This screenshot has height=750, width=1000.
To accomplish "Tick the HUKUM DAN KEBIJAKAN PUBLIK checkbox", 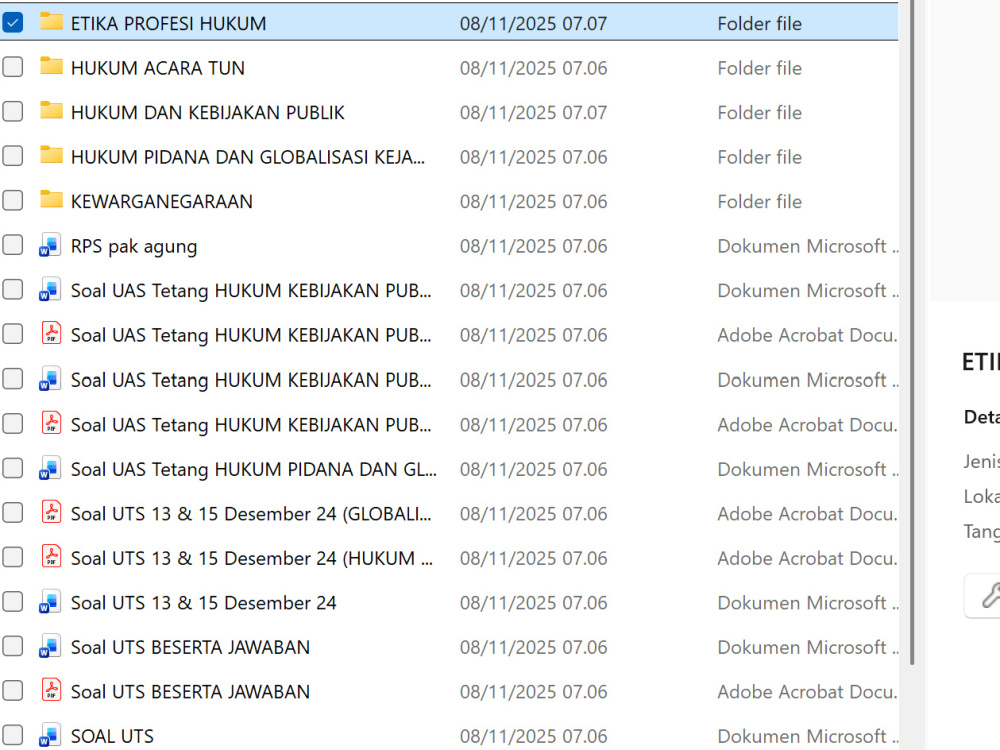I will tap(13, 112).
